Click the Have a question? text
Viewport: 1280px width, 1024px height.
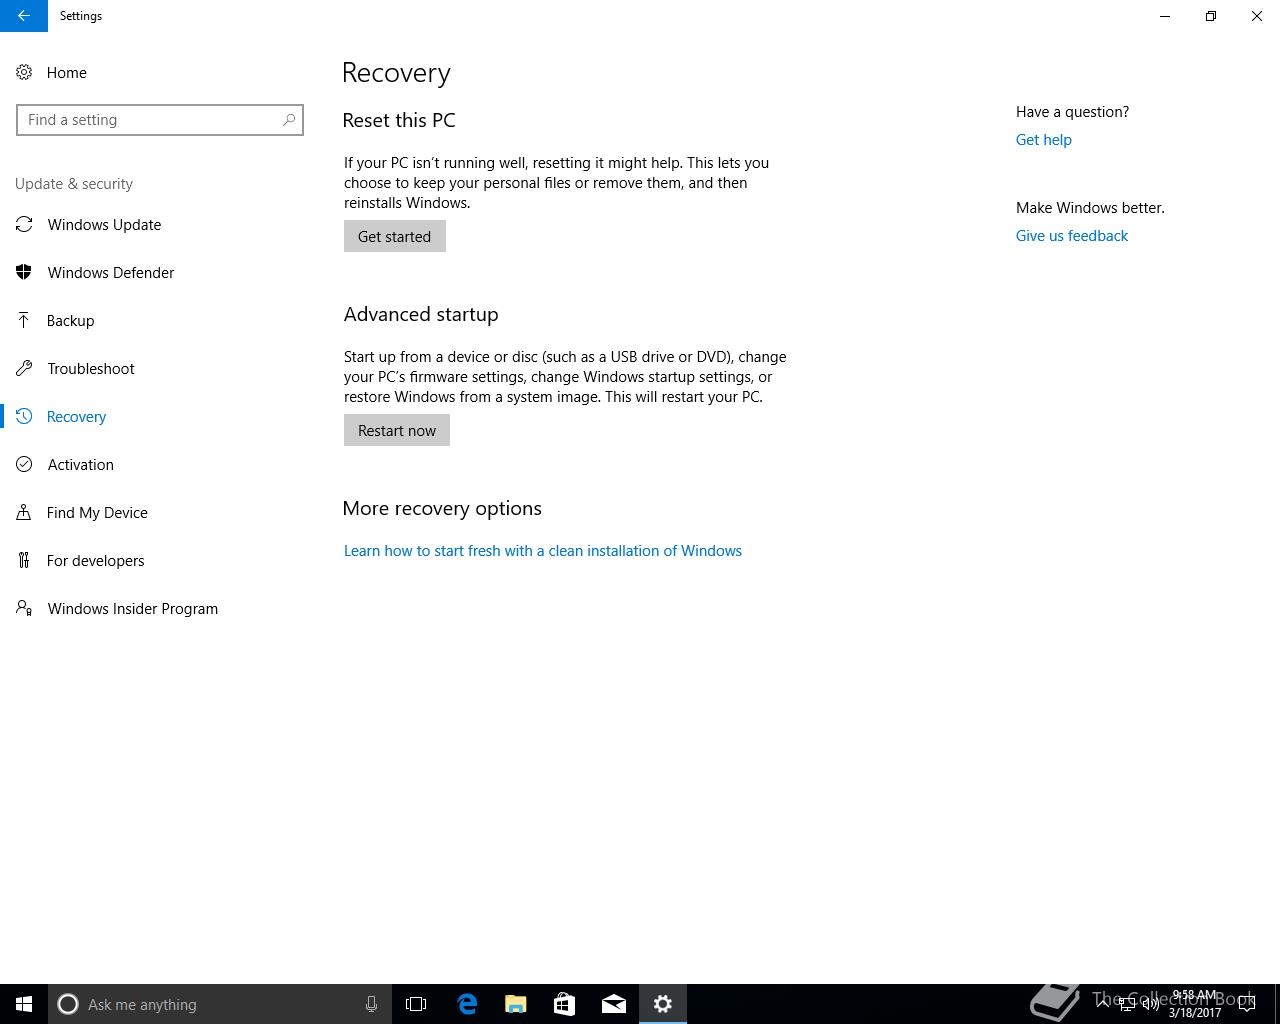pyautogui.click(x=1073, y=112)
